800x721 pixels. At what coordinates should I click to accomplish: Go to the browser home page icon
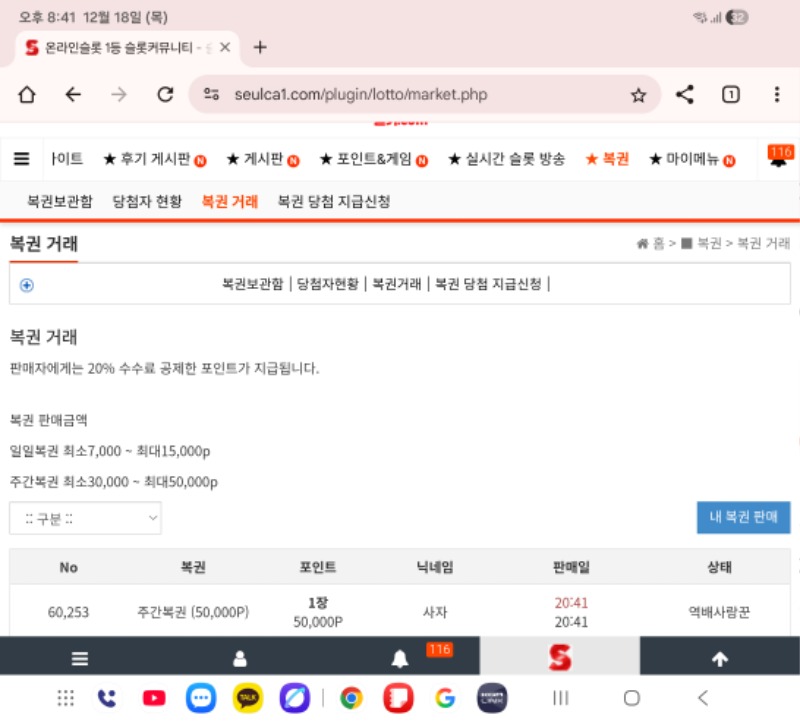coord(27,95)
